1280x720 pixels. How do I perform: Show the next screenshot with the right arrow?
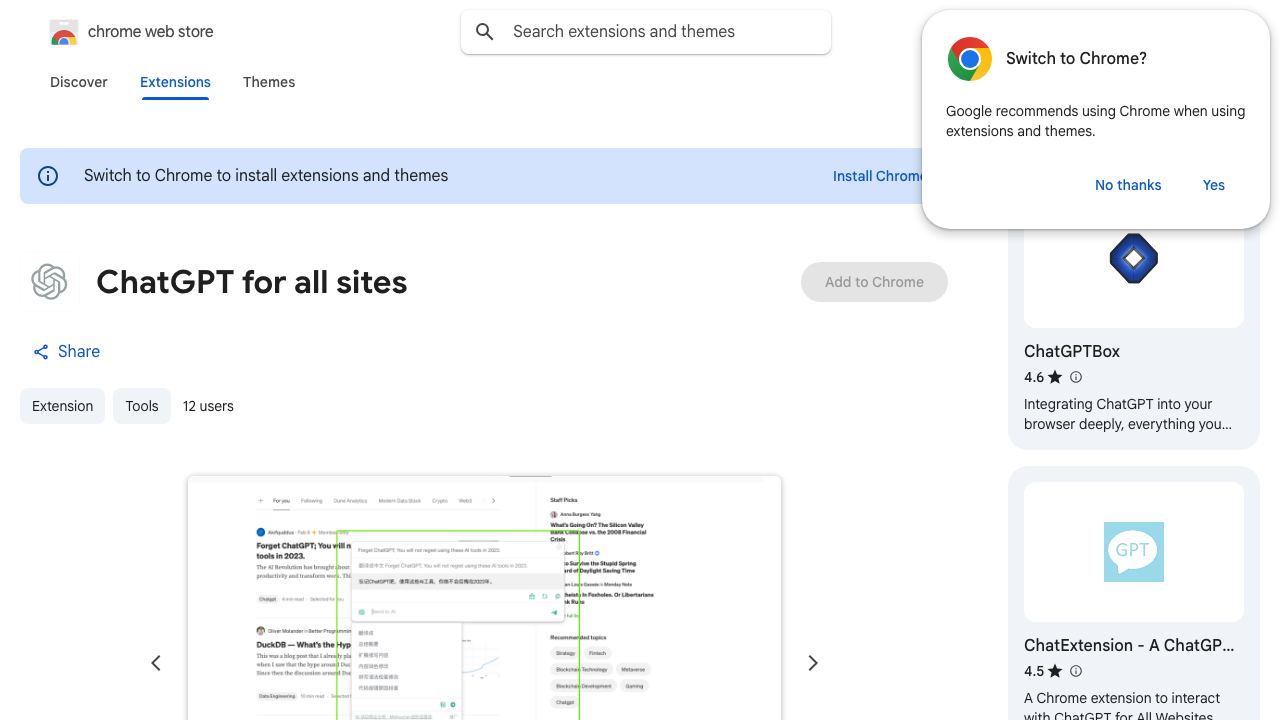[813, 663]
